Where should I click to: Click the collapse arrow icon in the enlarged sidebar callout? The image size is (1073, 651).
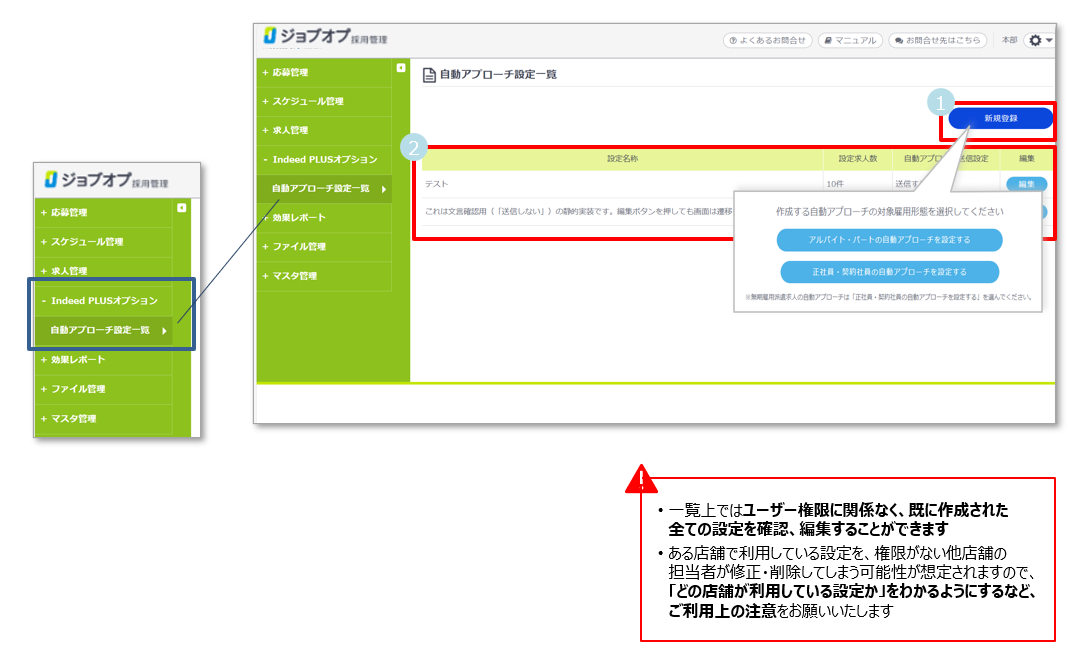(x=181, y=208)
